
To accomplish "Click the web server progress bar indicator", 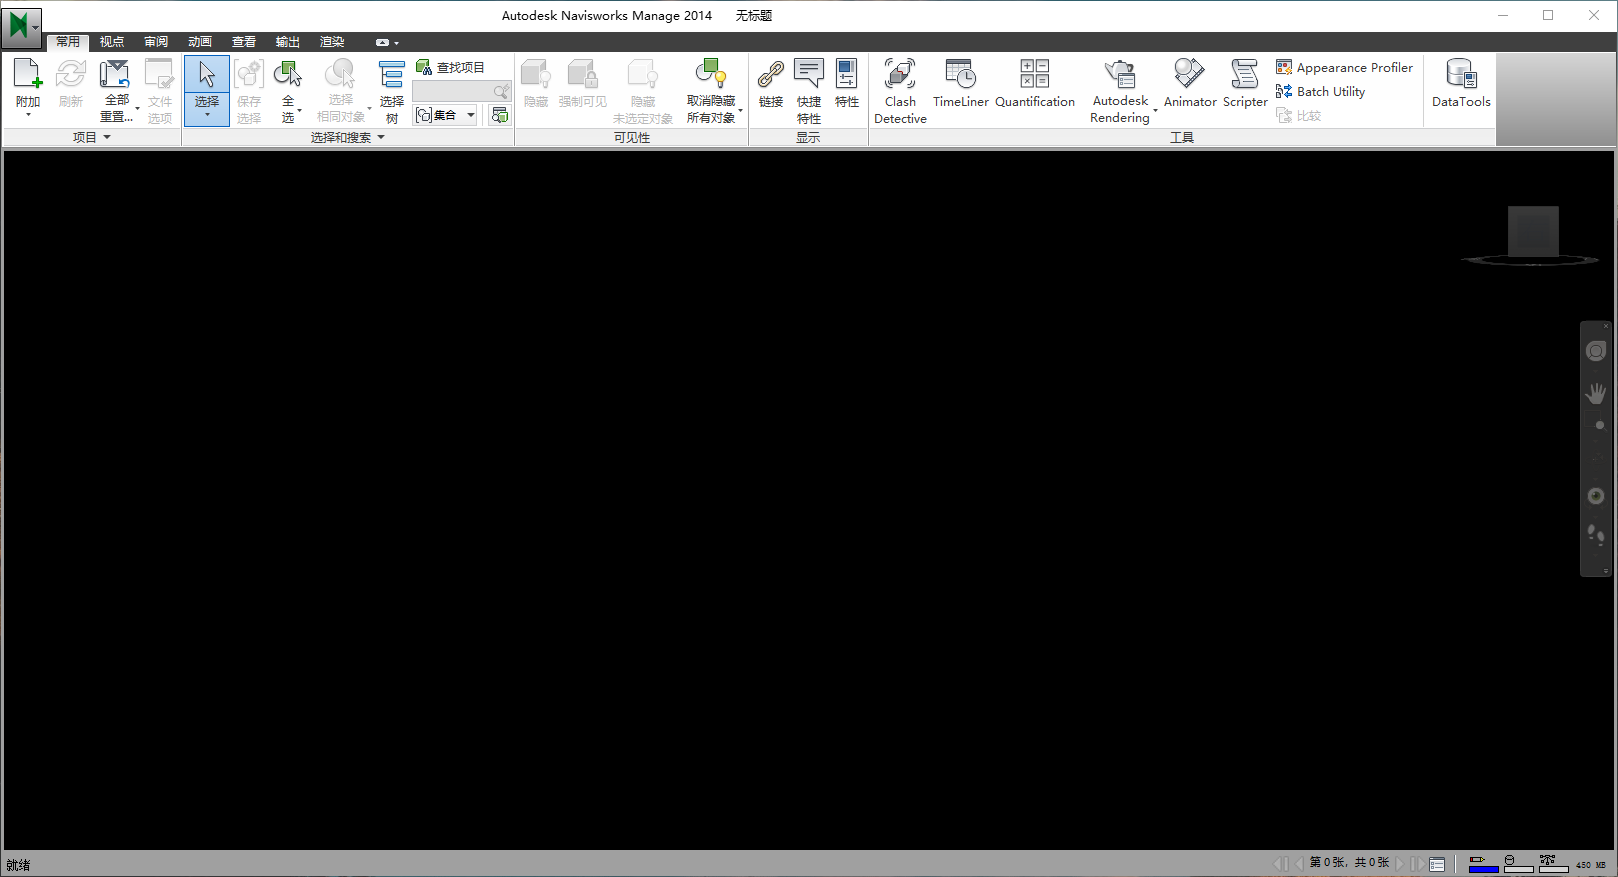I will [1553, 864].
